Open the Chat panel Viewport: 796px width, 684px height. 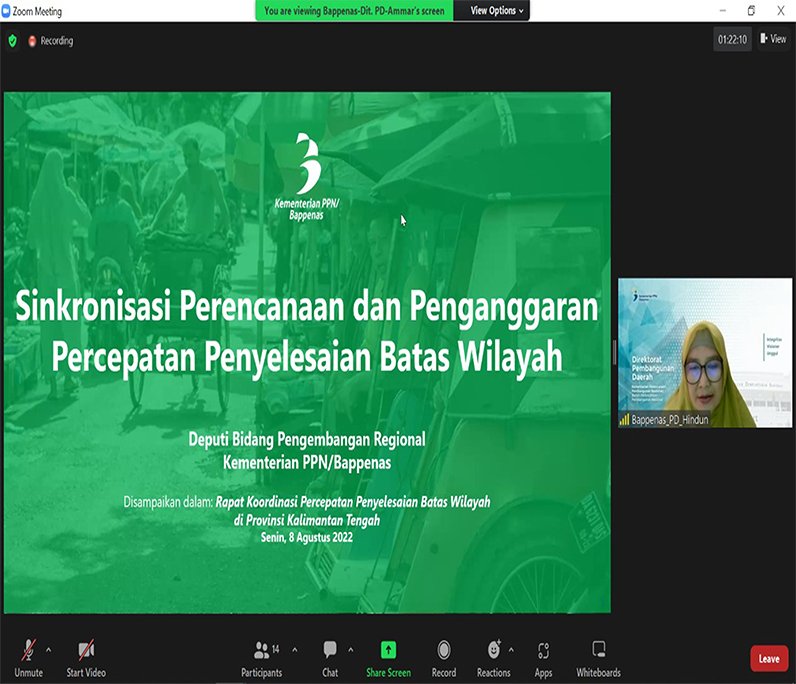[x=330, y=658]
